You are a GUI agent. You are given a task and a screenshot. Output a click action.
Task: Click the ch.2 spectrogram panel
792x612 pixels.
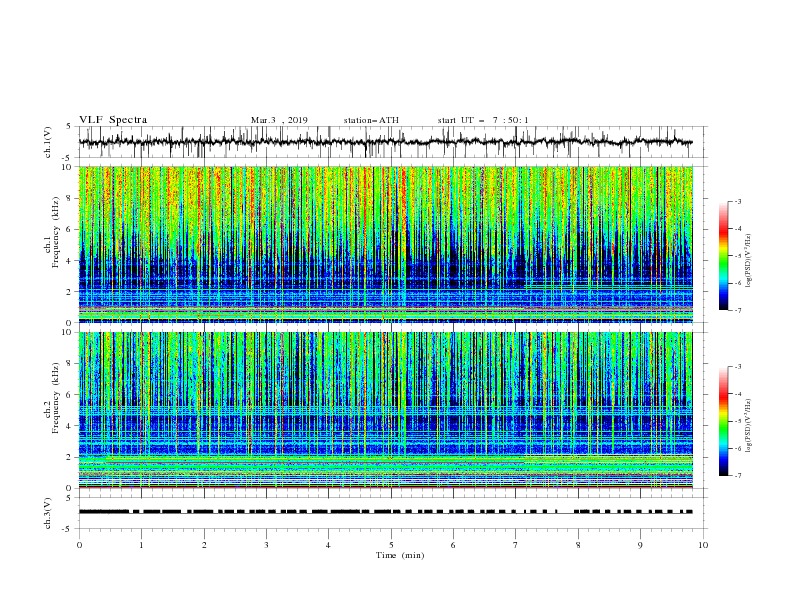386,410
